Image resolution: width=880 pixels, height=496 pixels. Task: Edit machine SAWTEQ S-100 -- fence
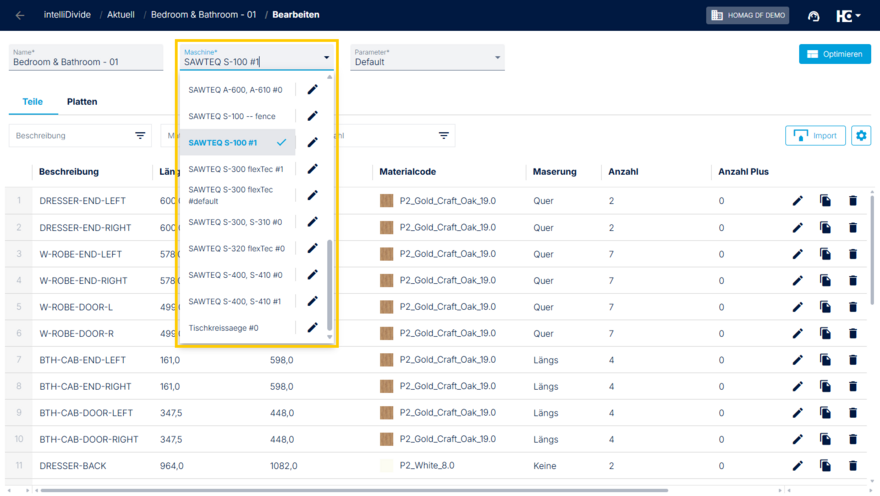(313, 116)
